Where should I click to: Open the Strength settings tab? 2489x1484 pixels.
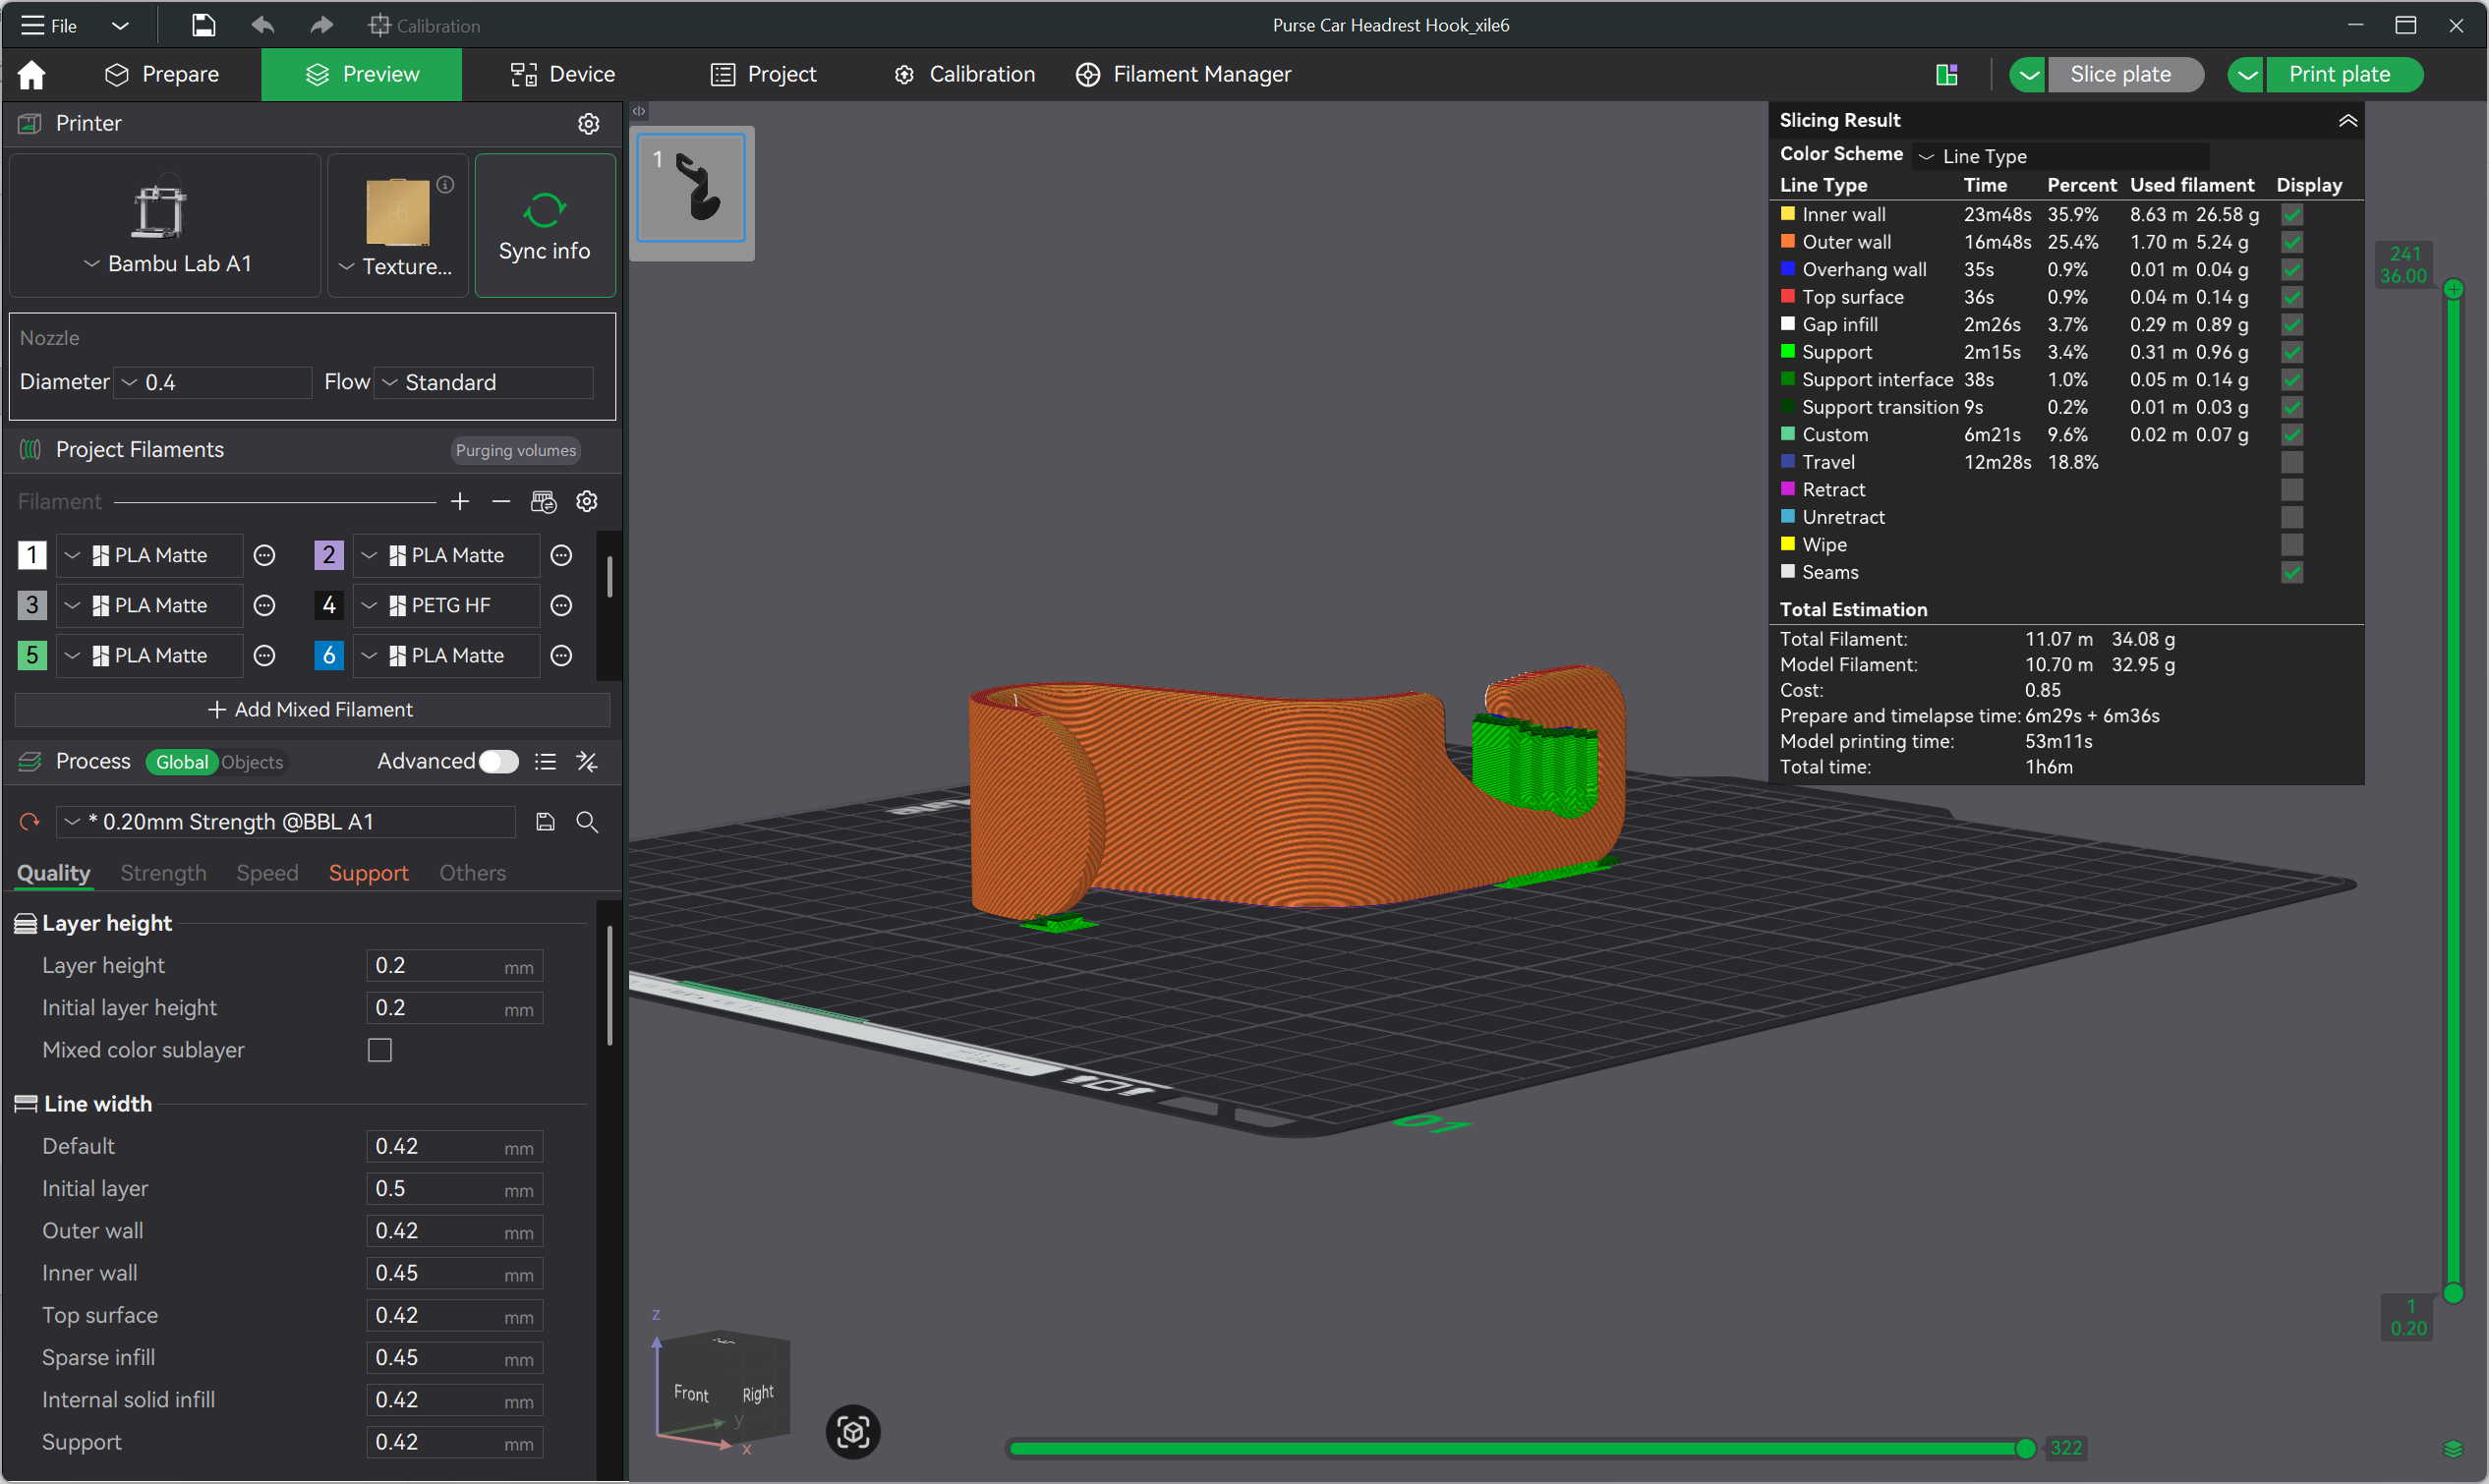tap(163, 873)
